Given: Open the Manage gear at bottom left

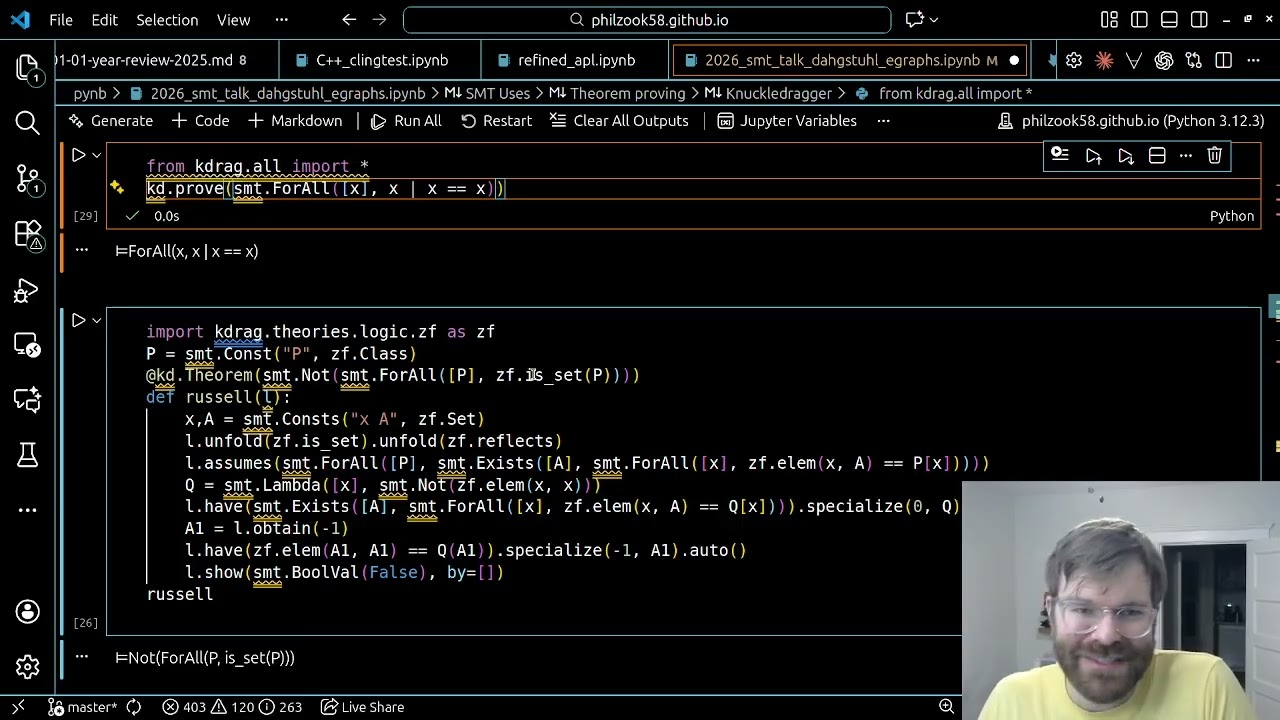Looking at the screenshot, I should pyautogui.click(x=27, y=666).
